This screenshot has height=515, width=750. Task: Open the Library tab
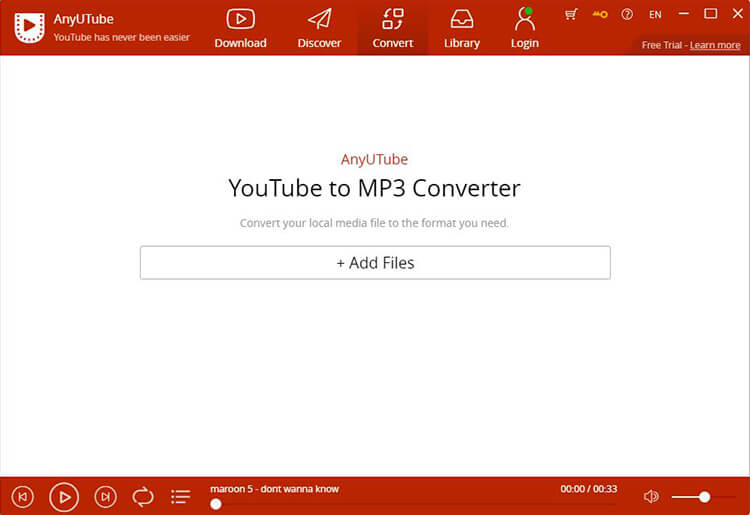tap(462, 29)
